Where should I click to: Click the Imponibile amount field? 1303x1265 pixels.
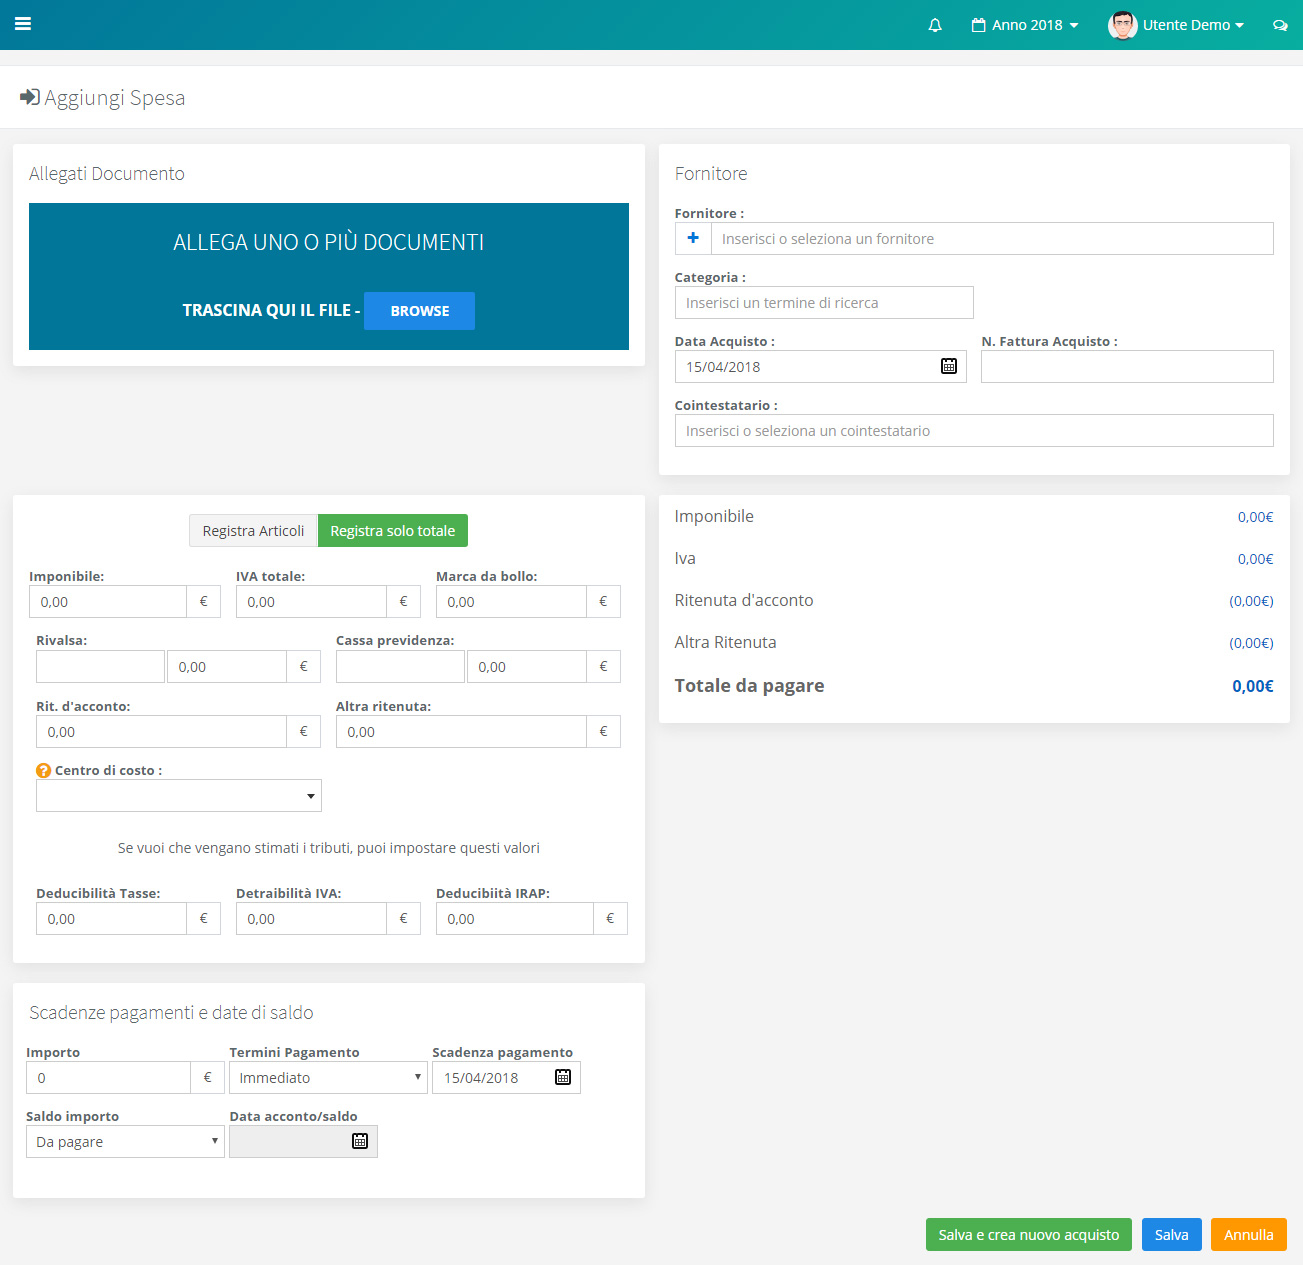108,601
